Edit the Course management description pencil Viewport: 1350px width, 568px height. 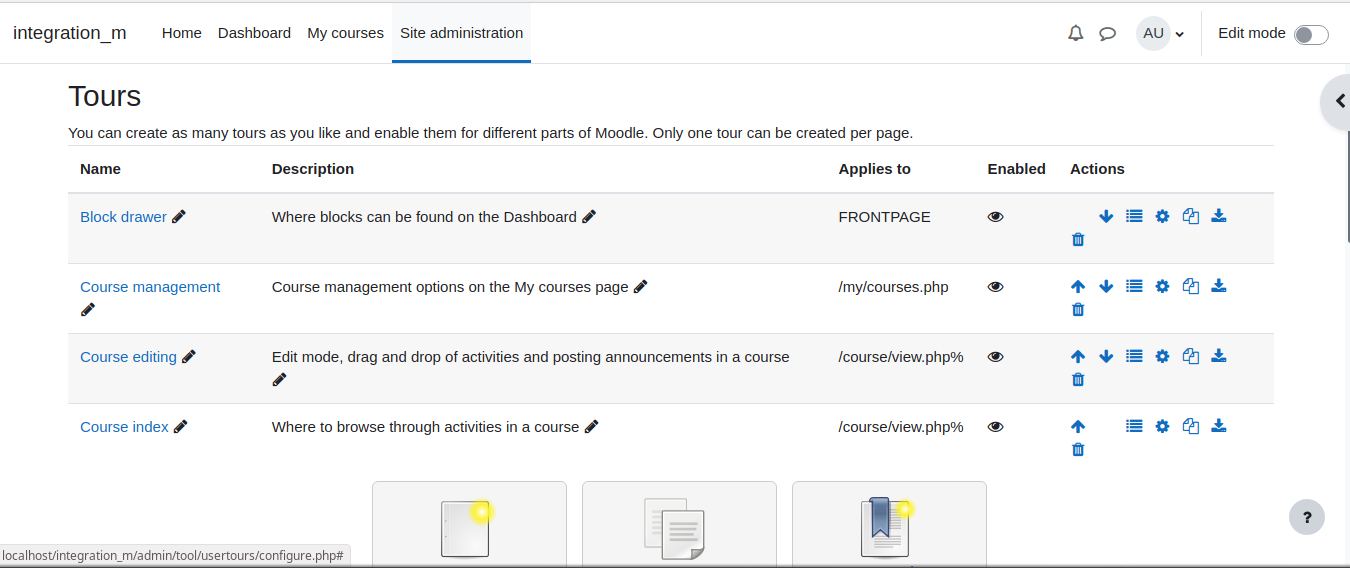coord(641,286)
